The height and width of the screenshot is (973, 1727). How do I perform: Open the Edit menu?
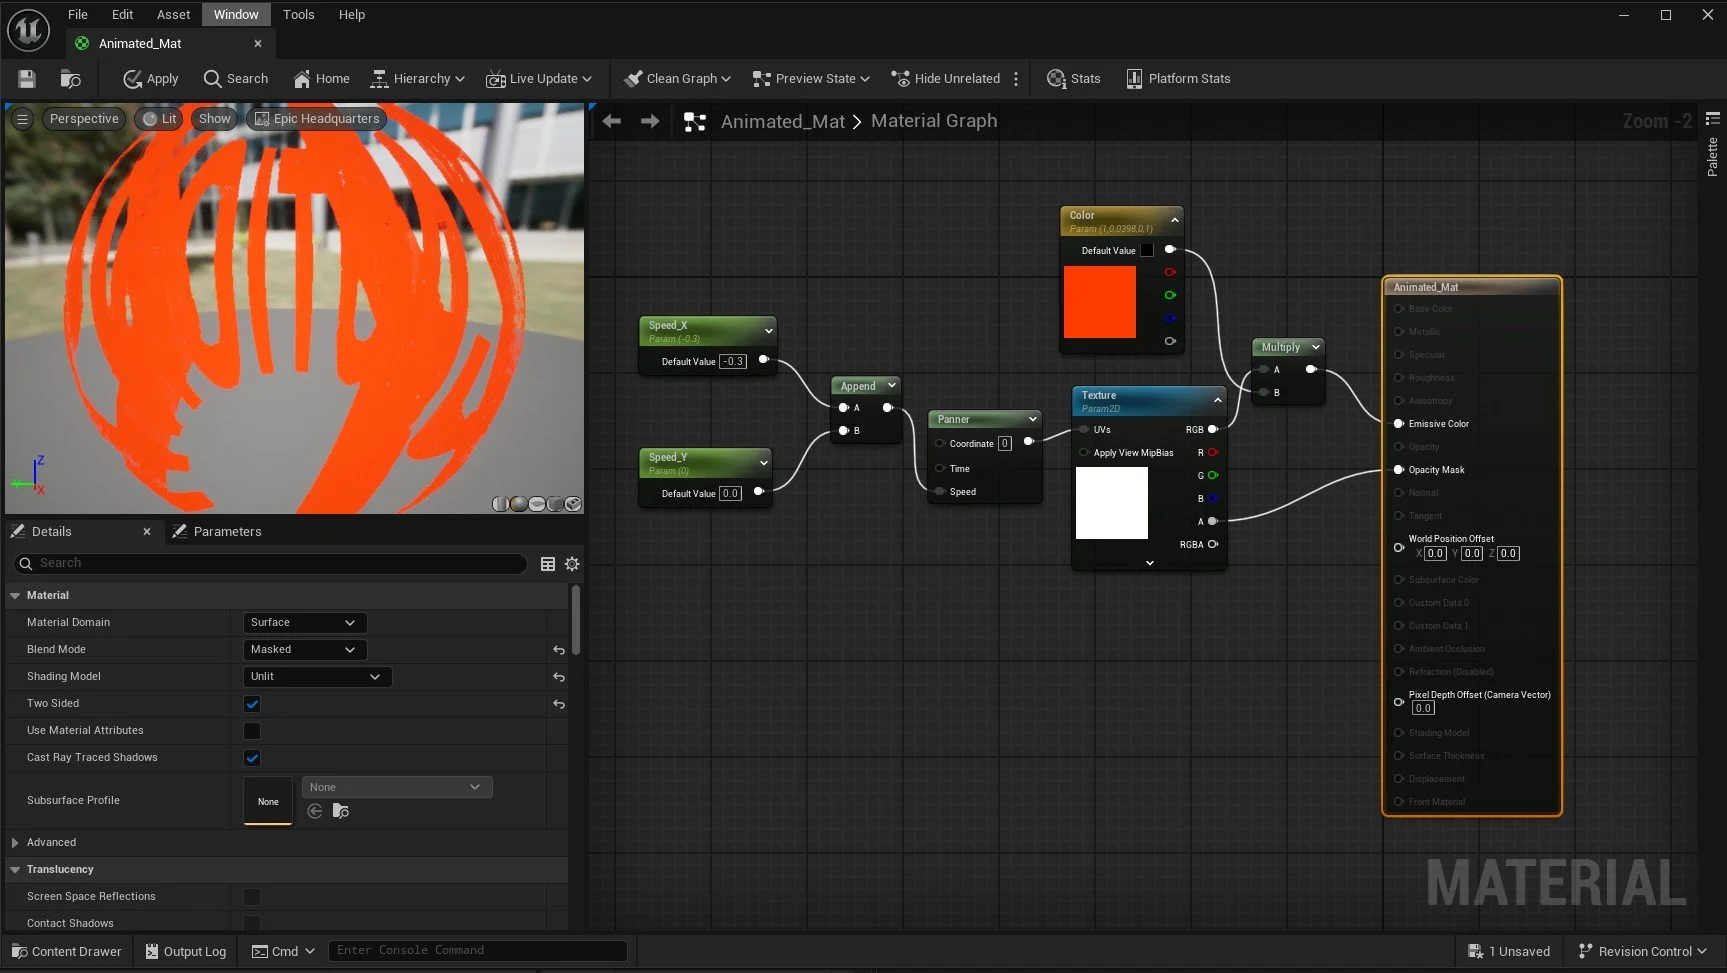[122, 14]
